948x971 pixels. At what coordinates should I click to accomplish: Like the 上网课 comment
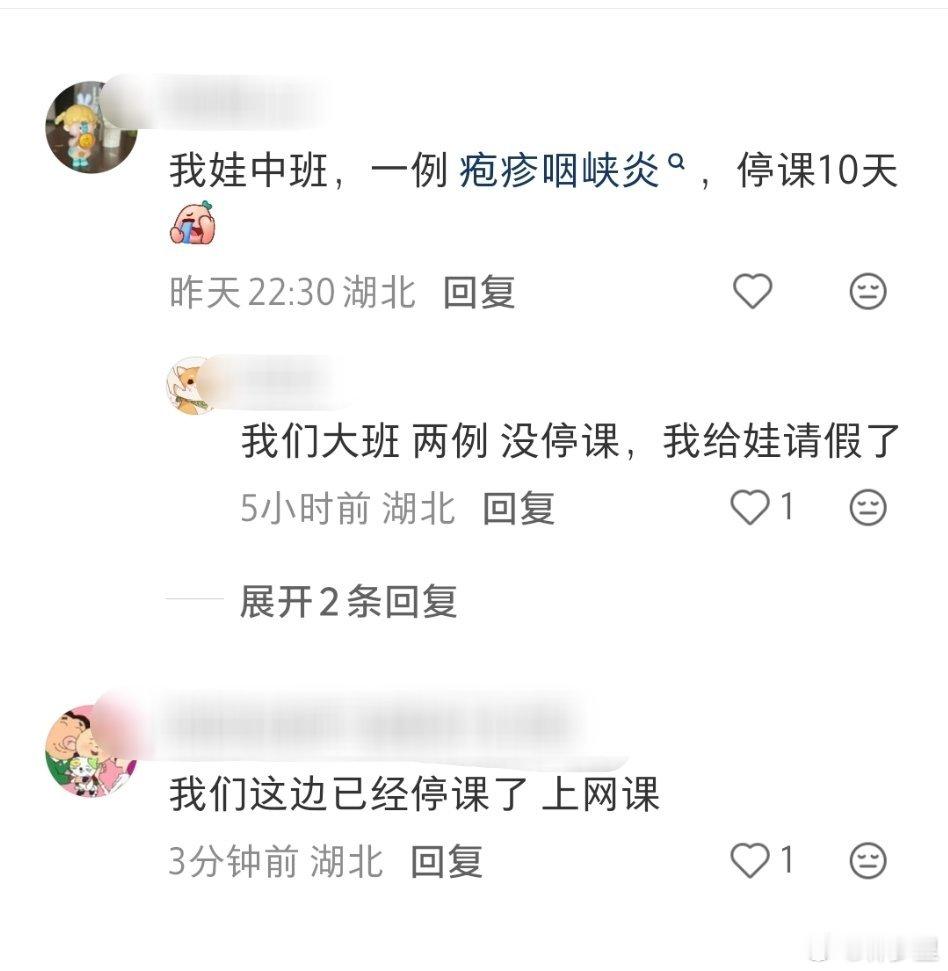click(x=750, y=860)
